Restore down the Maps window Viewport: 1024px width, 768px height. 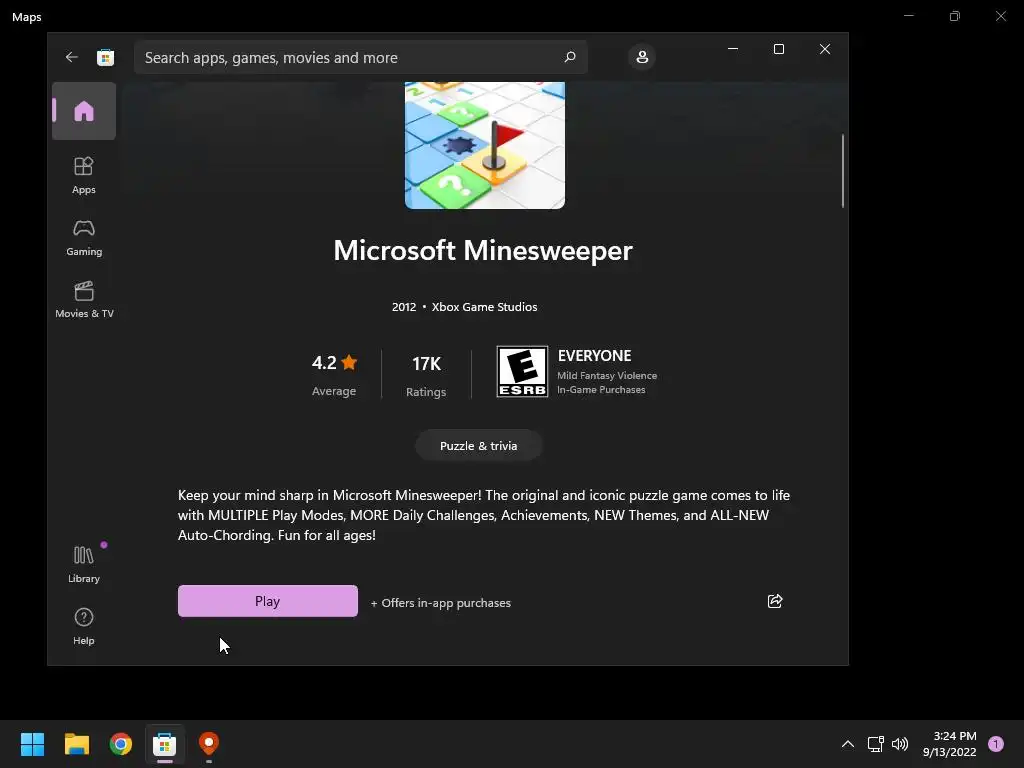tap(955, 16)
